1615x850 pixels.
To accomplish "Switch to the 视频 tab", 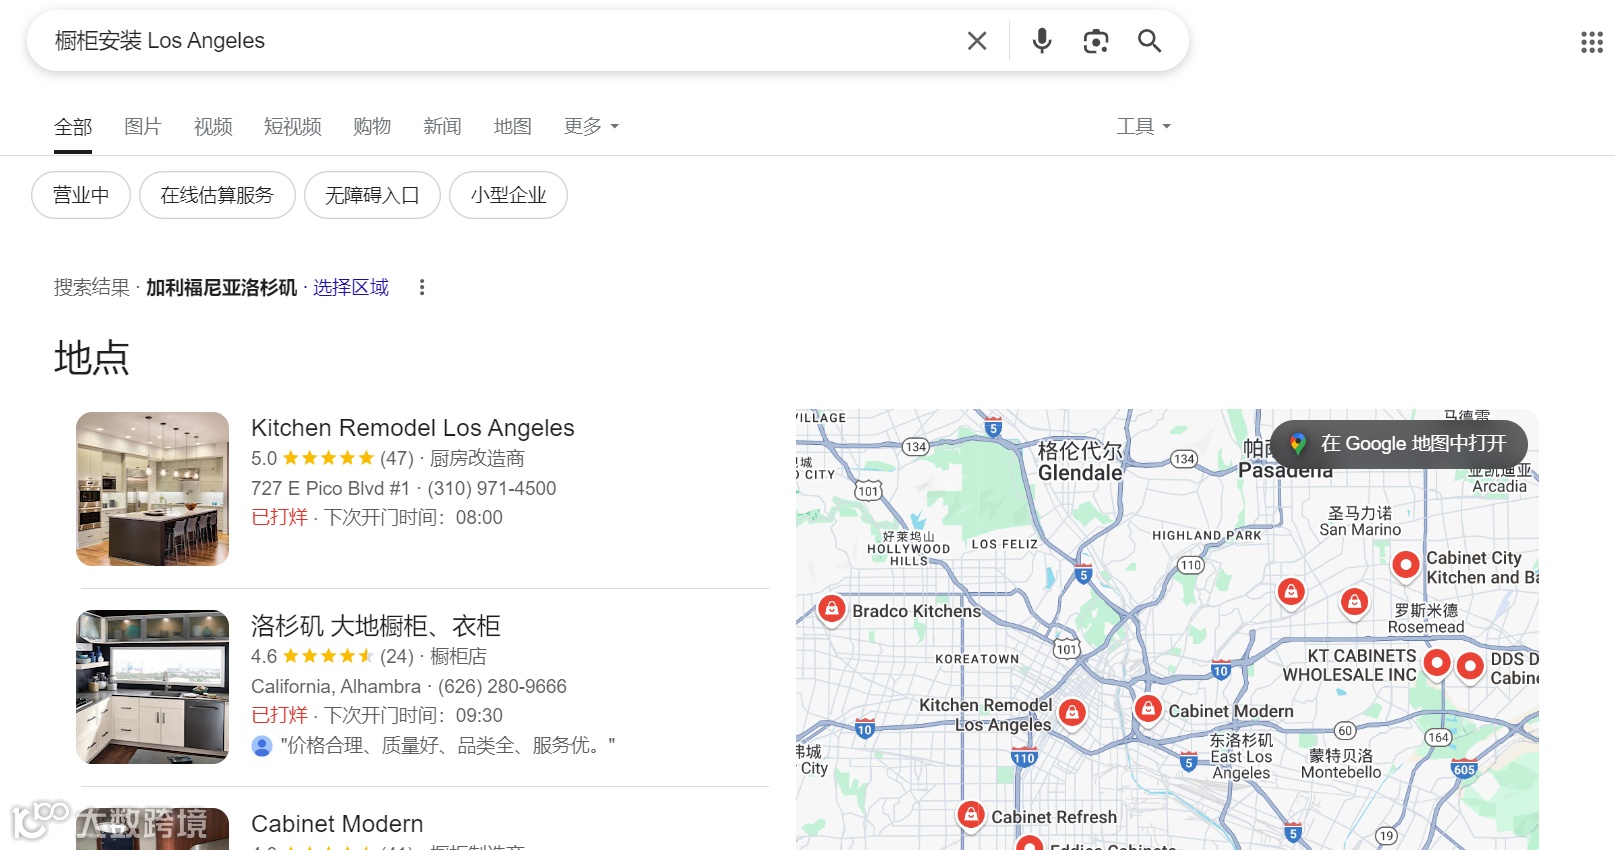I will [213, 127].
